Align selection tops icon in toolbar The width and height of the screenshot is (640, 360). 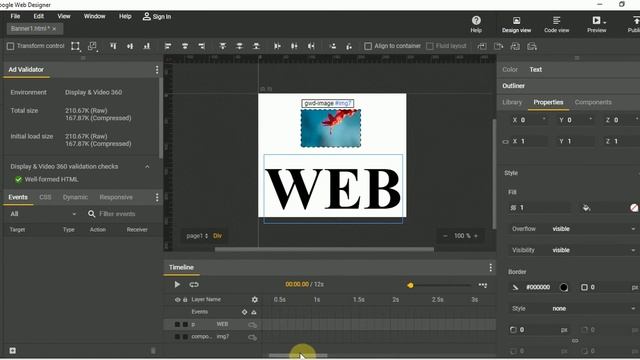pos(113,46)
